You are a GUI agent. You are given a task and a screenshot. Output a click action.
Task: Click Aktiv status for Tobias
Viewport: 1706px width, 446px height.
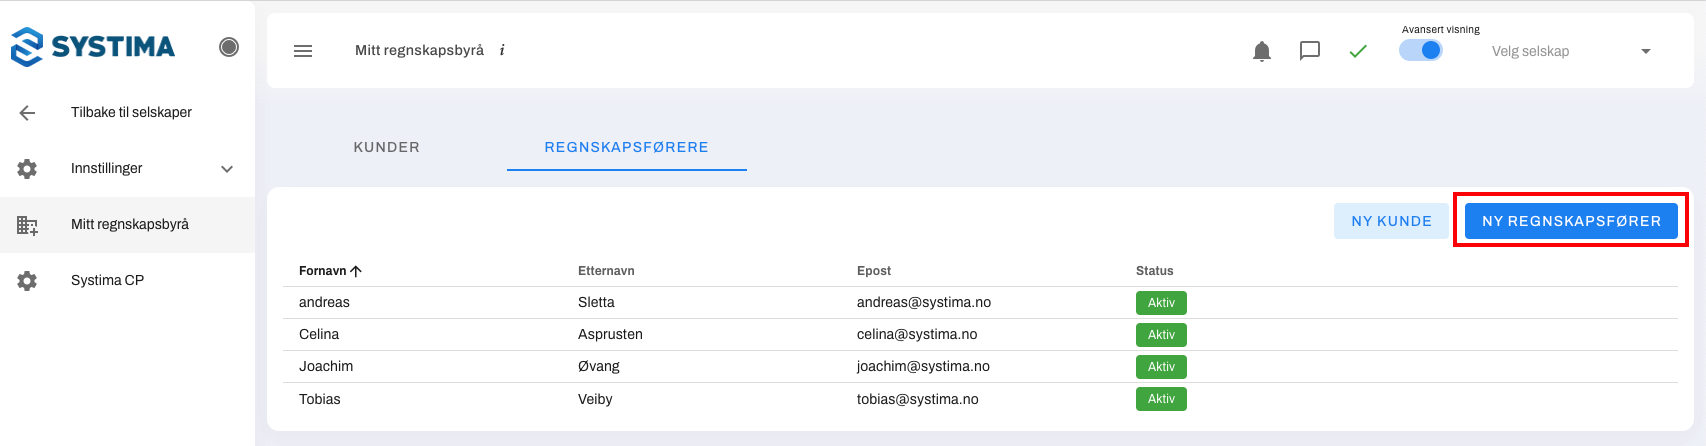pyautogui.click(x=1161, y=399)
